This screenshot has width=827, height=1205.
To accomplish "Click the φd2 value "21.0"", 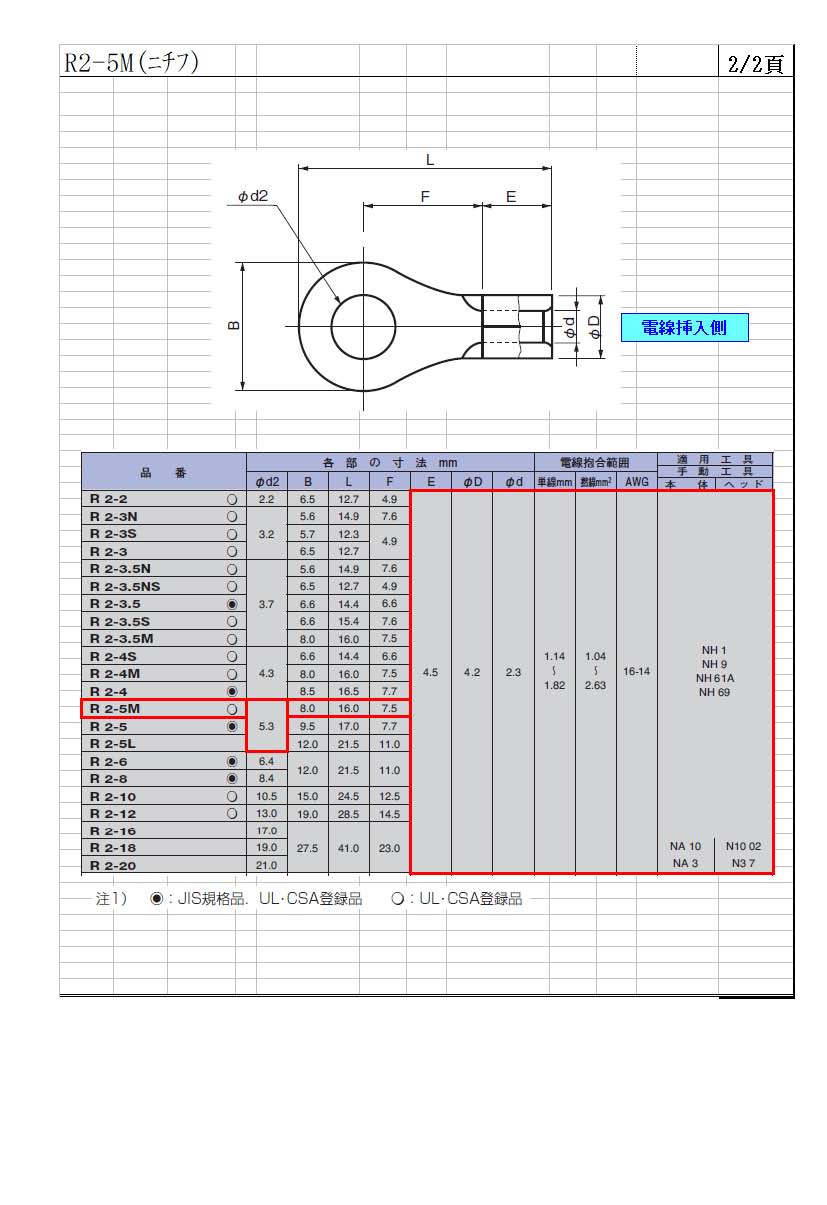I will click(x=266, y=866).
